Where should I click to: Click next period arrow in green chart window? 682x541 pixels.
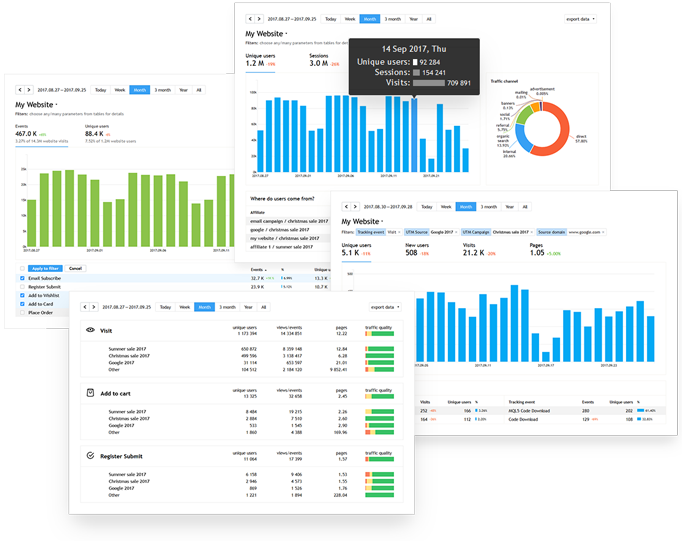[29, 90]
